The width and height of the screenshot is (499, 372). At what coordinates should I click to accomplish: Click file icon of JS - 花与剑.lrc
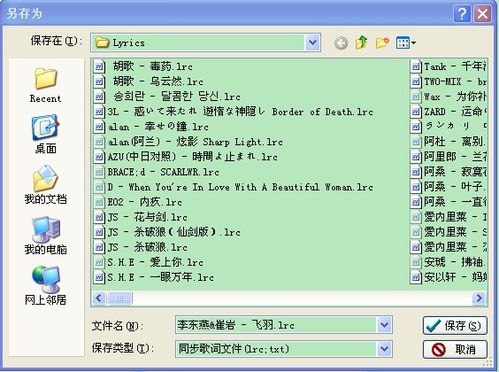coord(99,217)
